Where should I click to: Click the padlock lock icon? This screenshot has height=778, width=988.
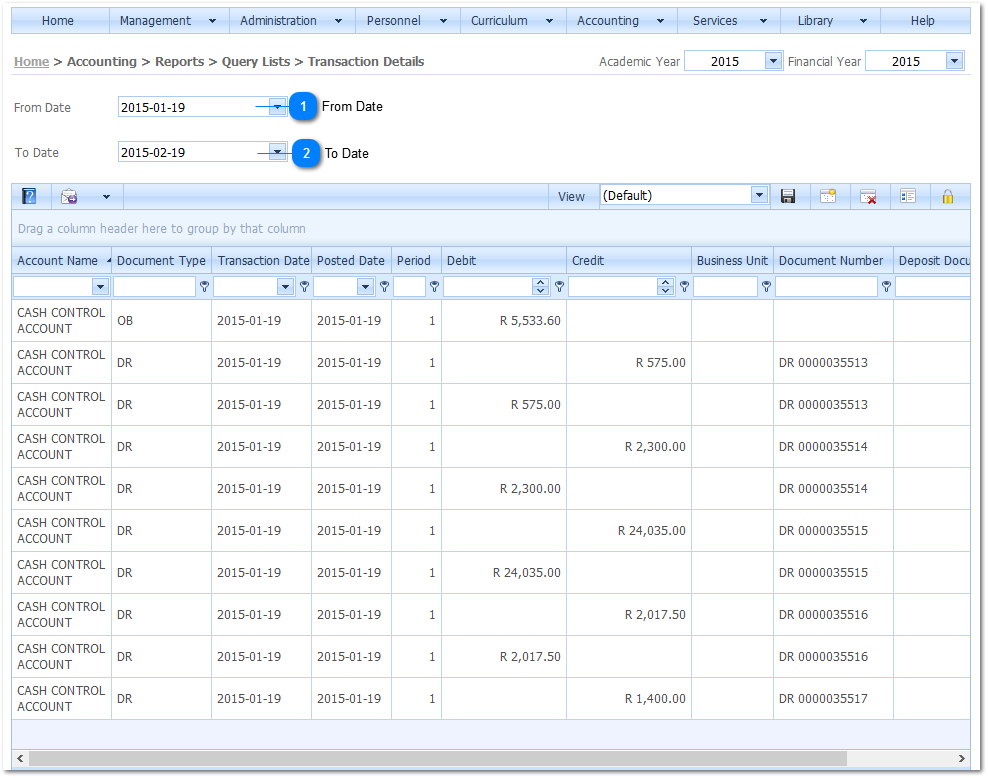pos(948,197)
